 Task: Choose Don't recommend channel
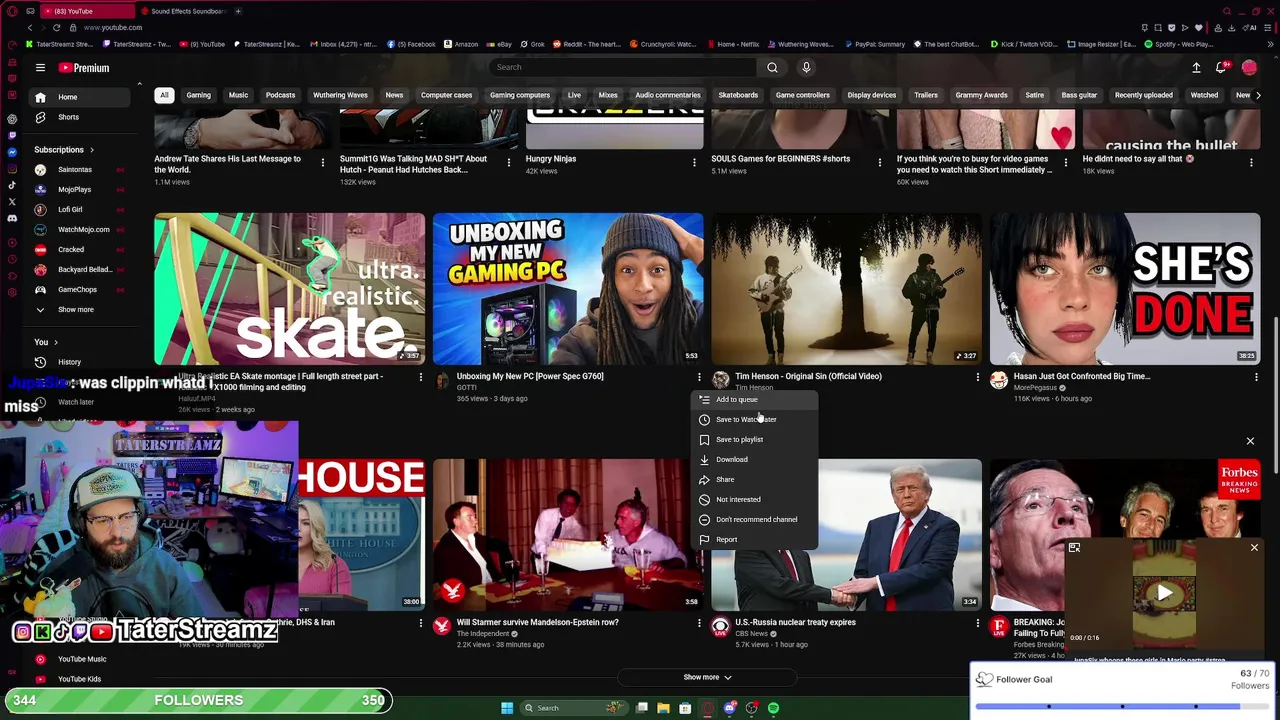(x=756, y=519)
